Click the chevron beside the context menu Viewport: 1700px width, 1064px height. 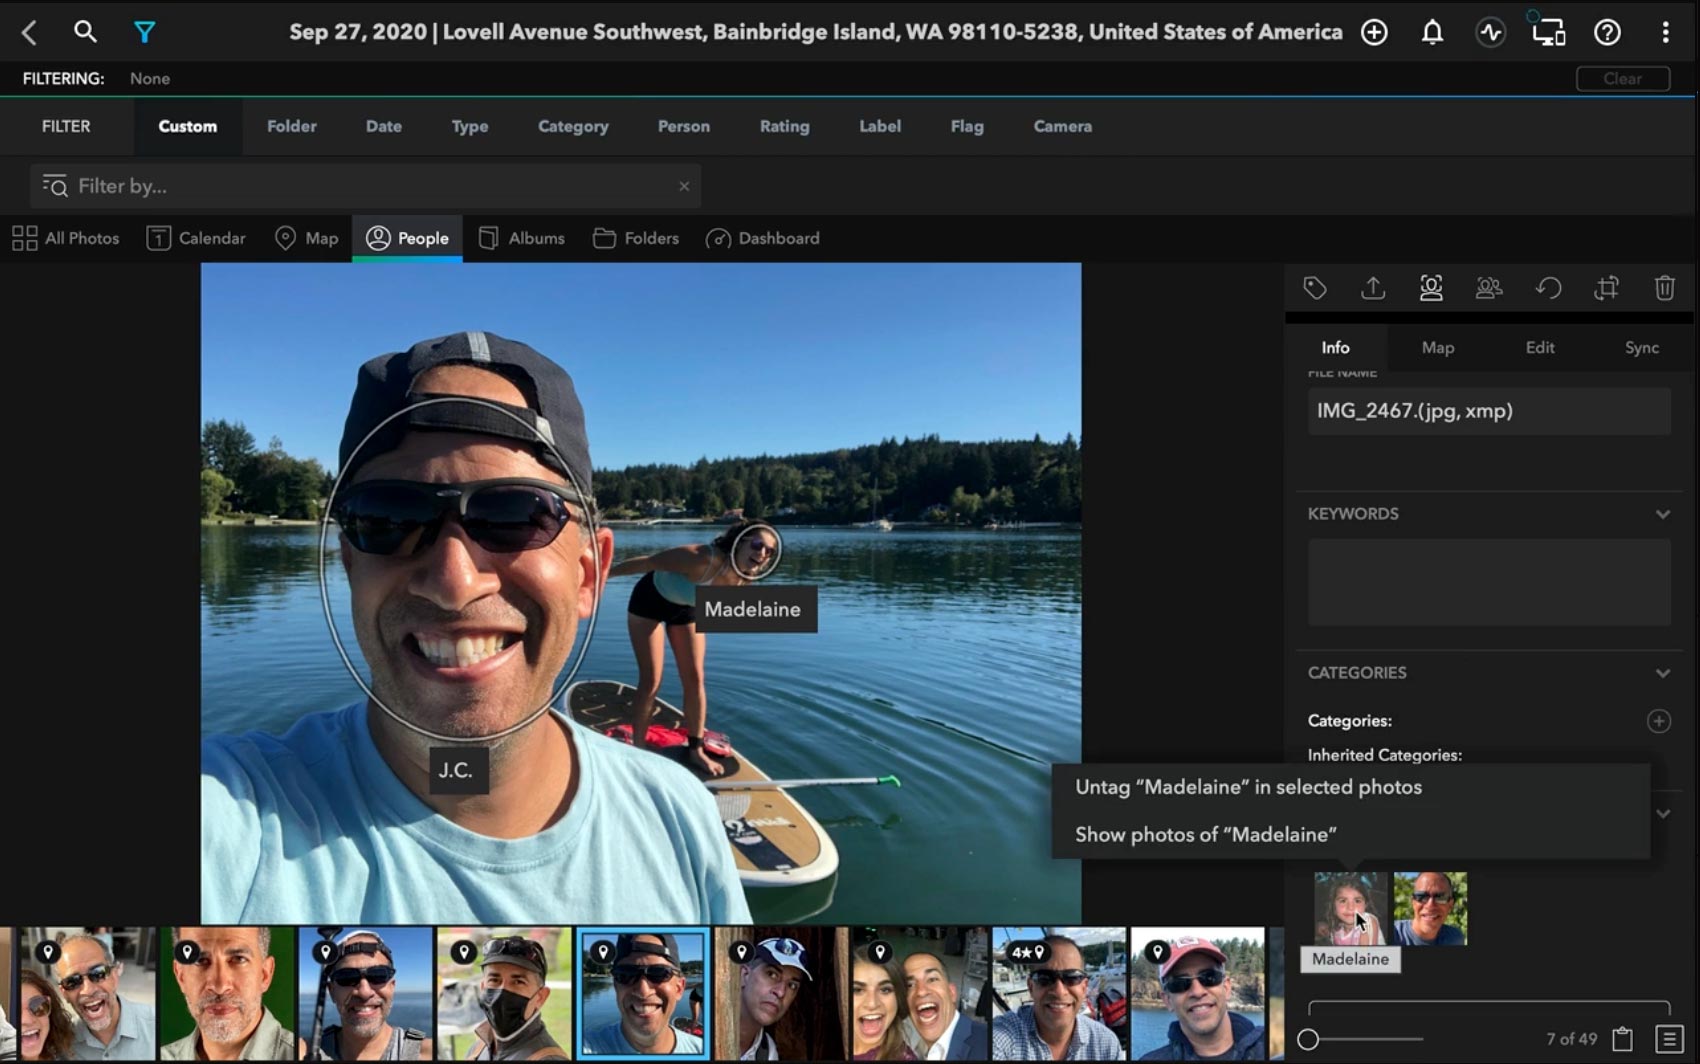(1662, 813)
